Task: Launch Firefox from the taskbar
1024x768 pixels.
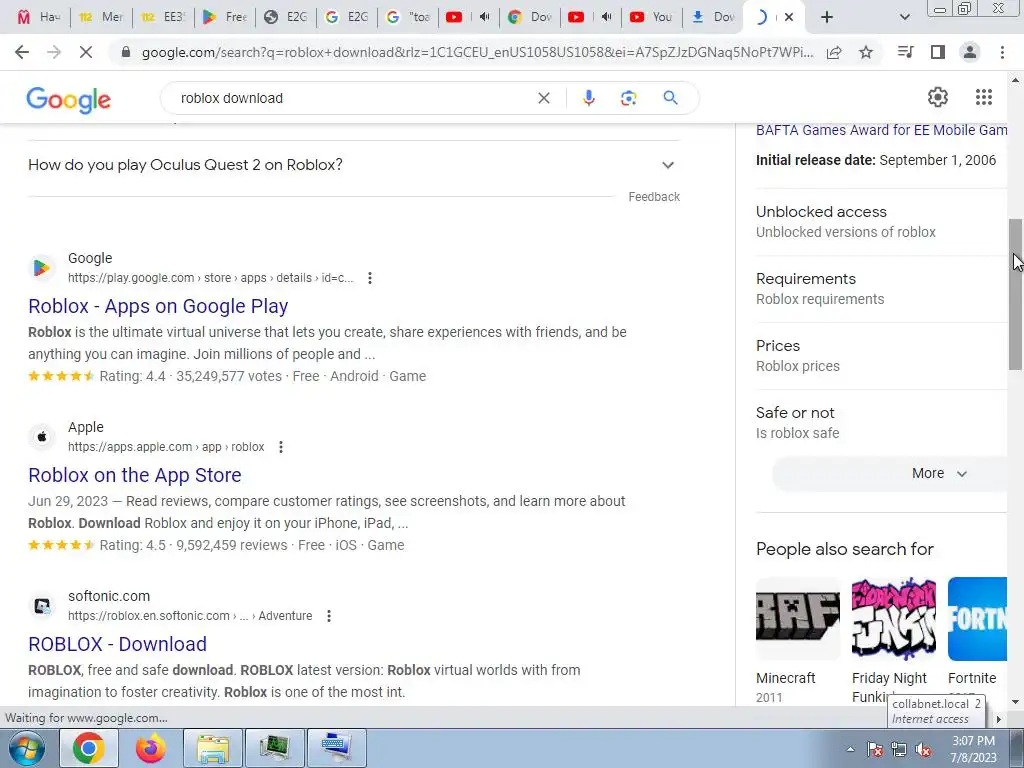Action: coord(151,748)
